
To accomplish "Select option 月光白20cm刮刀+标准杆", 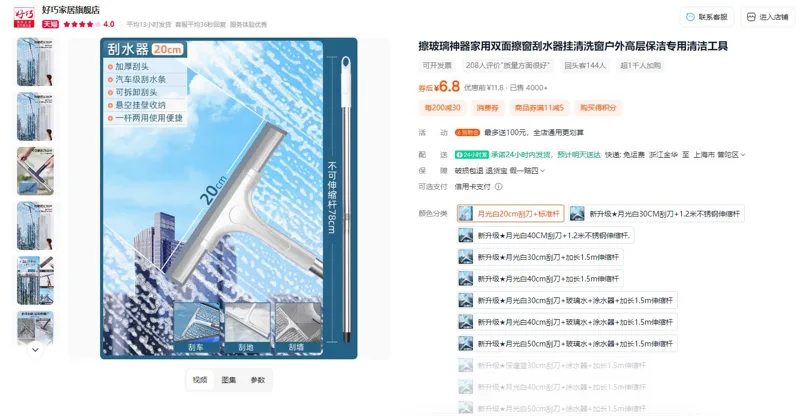I will (x=510, y=214).
